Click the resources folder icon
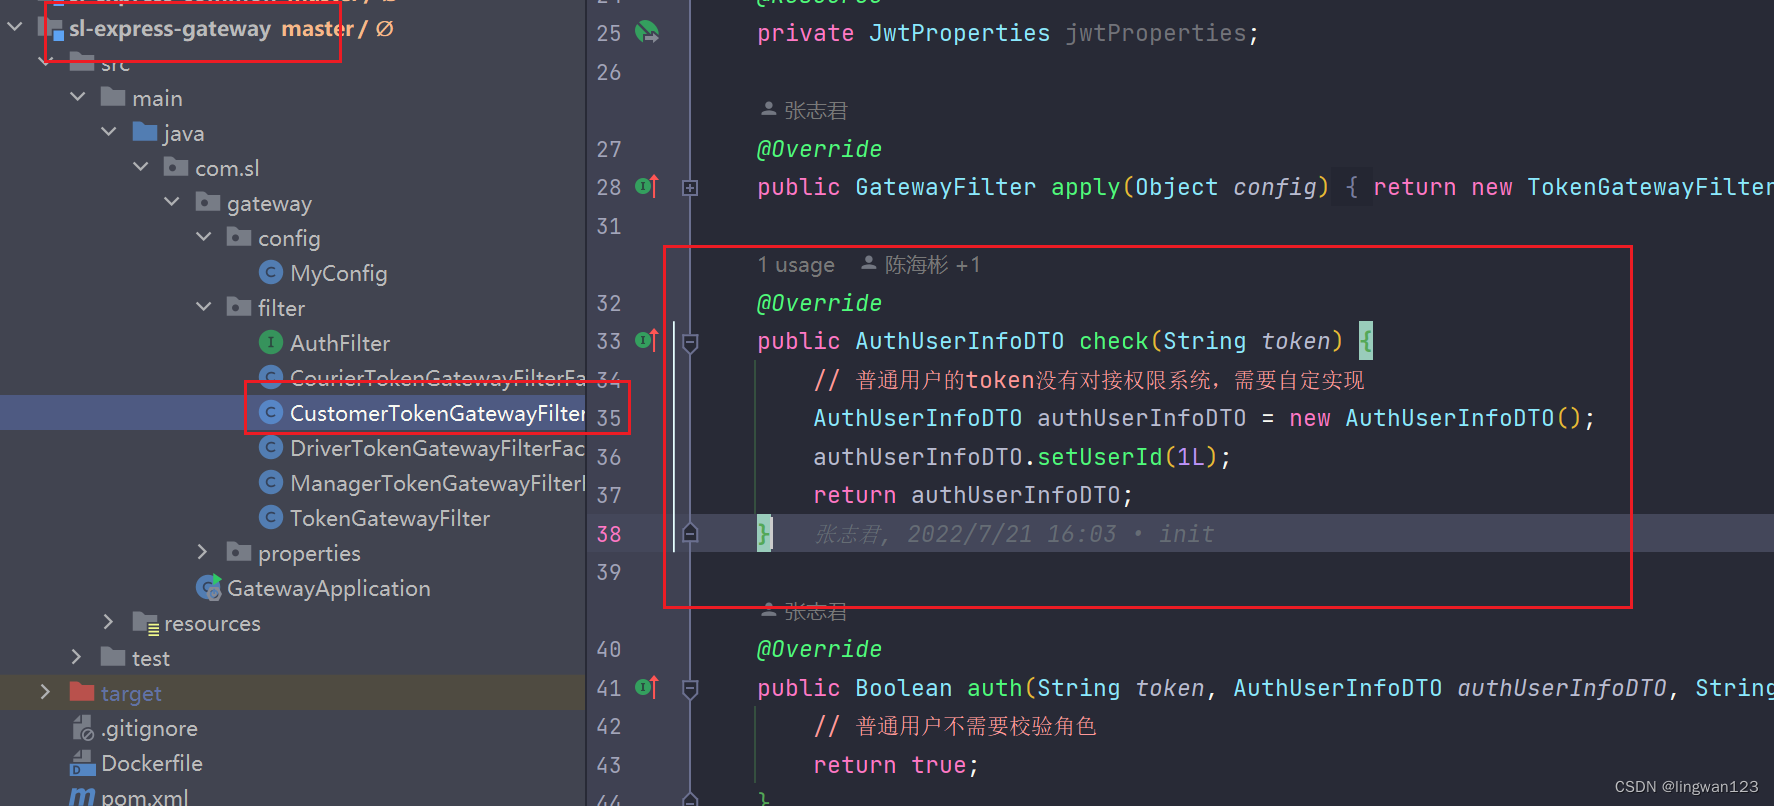This screenshot has height=806, width=1774. (x=146, y=623)
